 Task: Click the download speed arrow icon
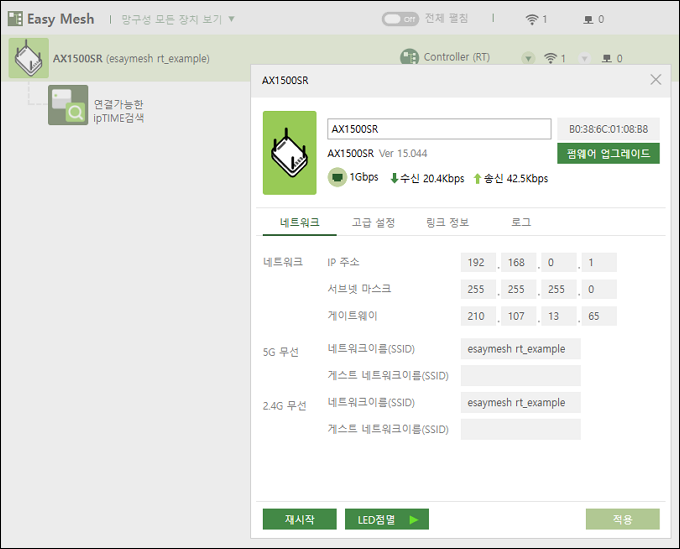[394, 178]
